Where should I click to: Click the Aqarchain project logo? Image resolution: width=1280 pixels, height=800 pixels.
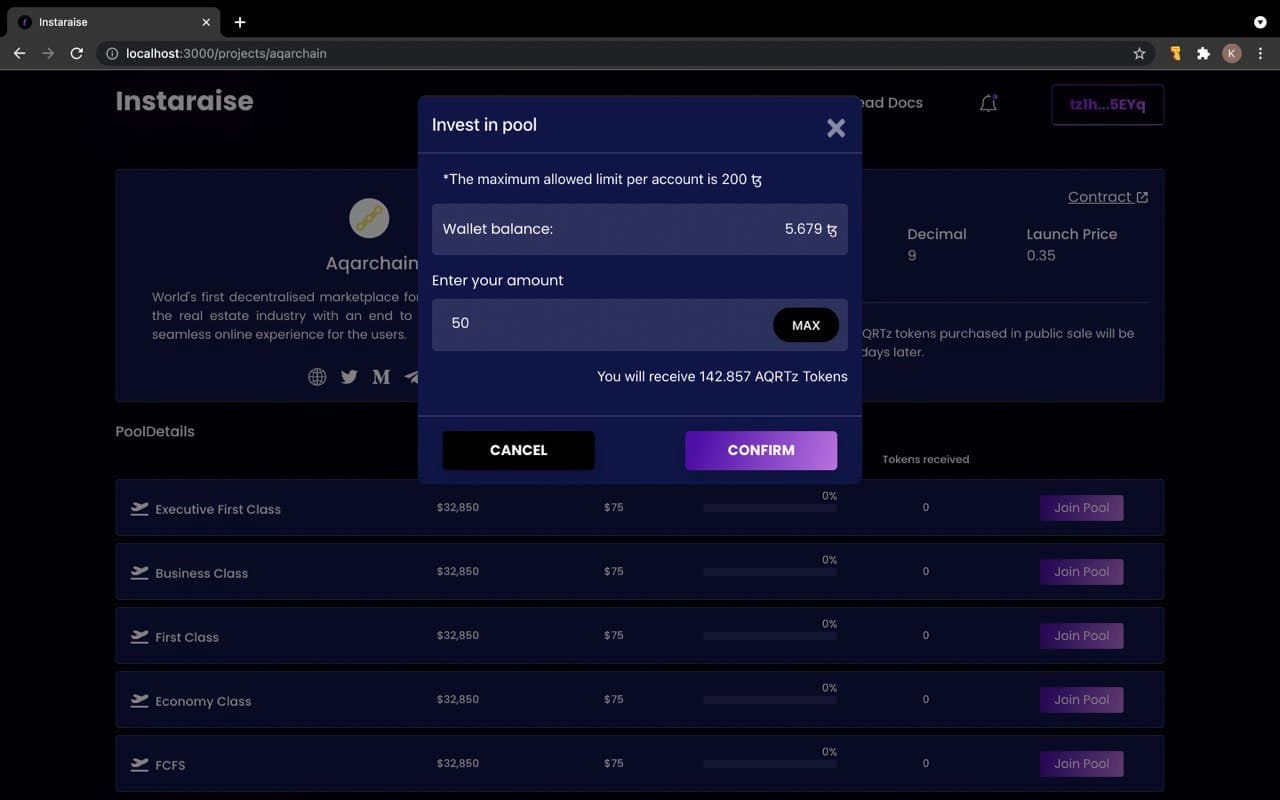click(369, 218)
